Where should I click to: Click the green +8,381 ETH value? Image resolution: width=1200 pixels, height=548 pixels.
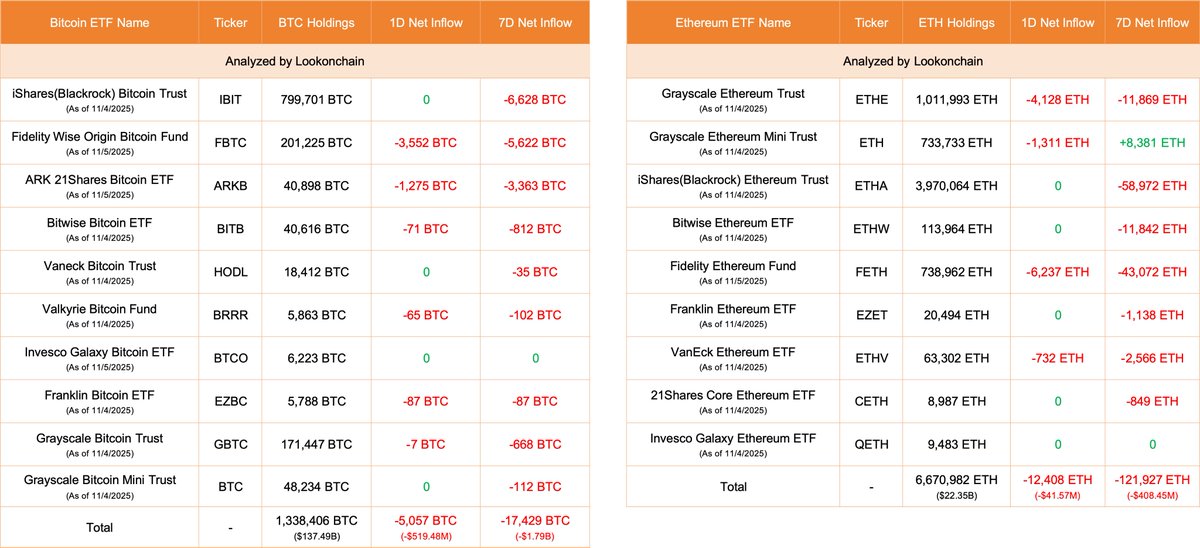(x=1153, y=143)
